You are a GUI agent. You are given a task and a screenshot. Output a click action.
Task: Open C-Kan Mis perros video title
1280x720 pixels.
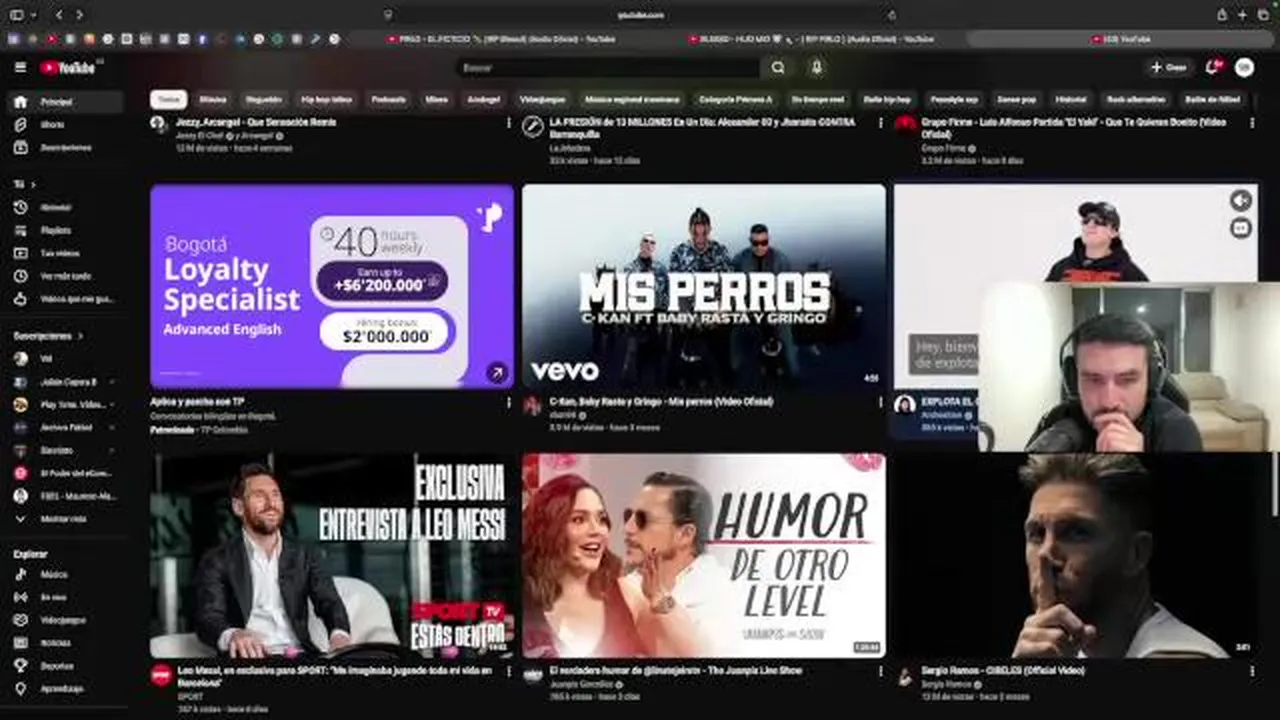(661, 402)
